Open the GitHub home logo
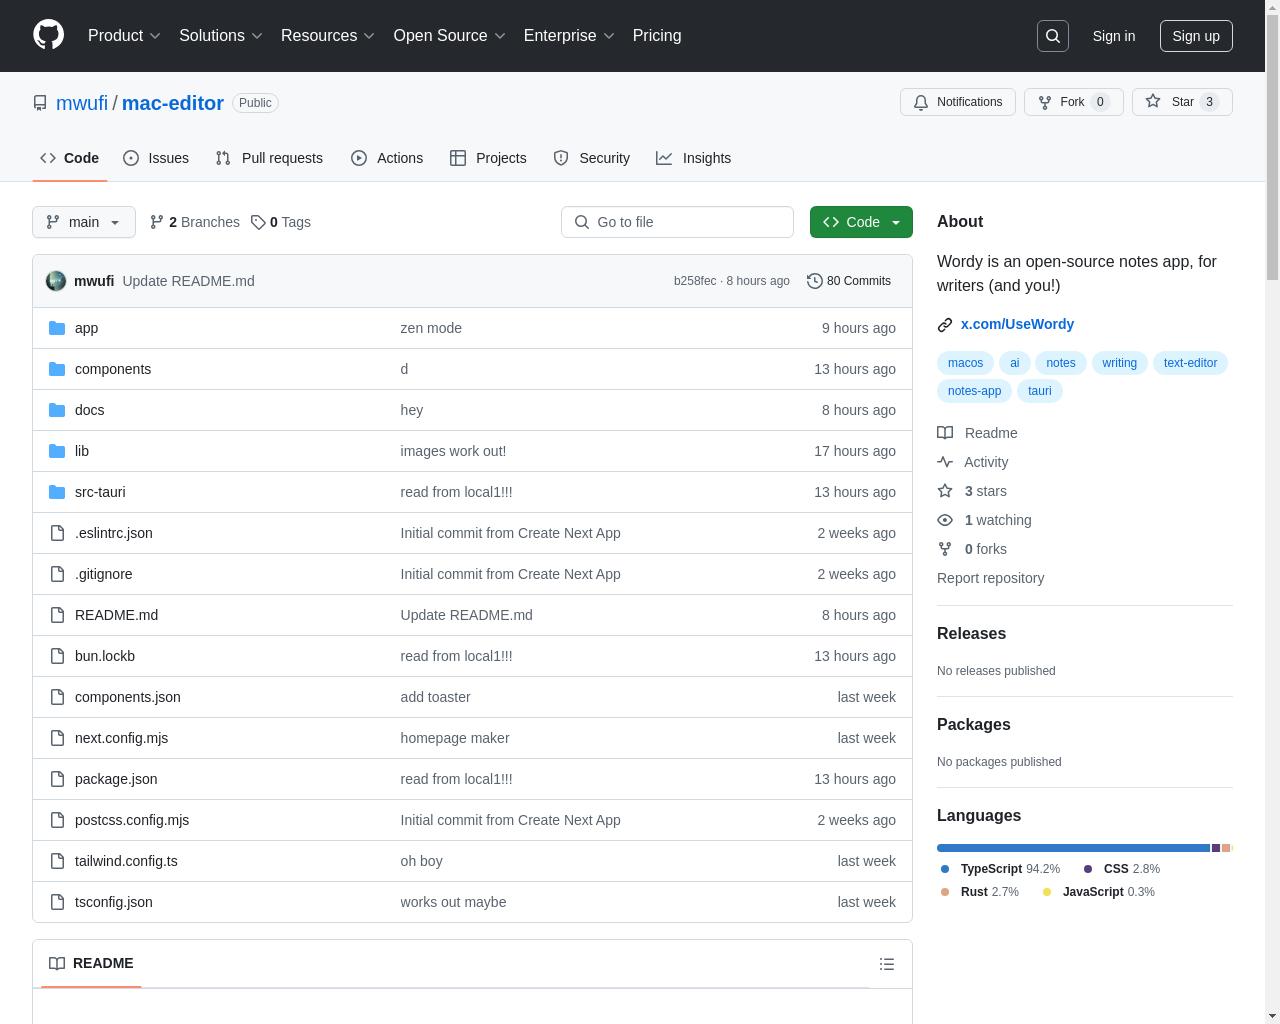 (x=48, y=35)
